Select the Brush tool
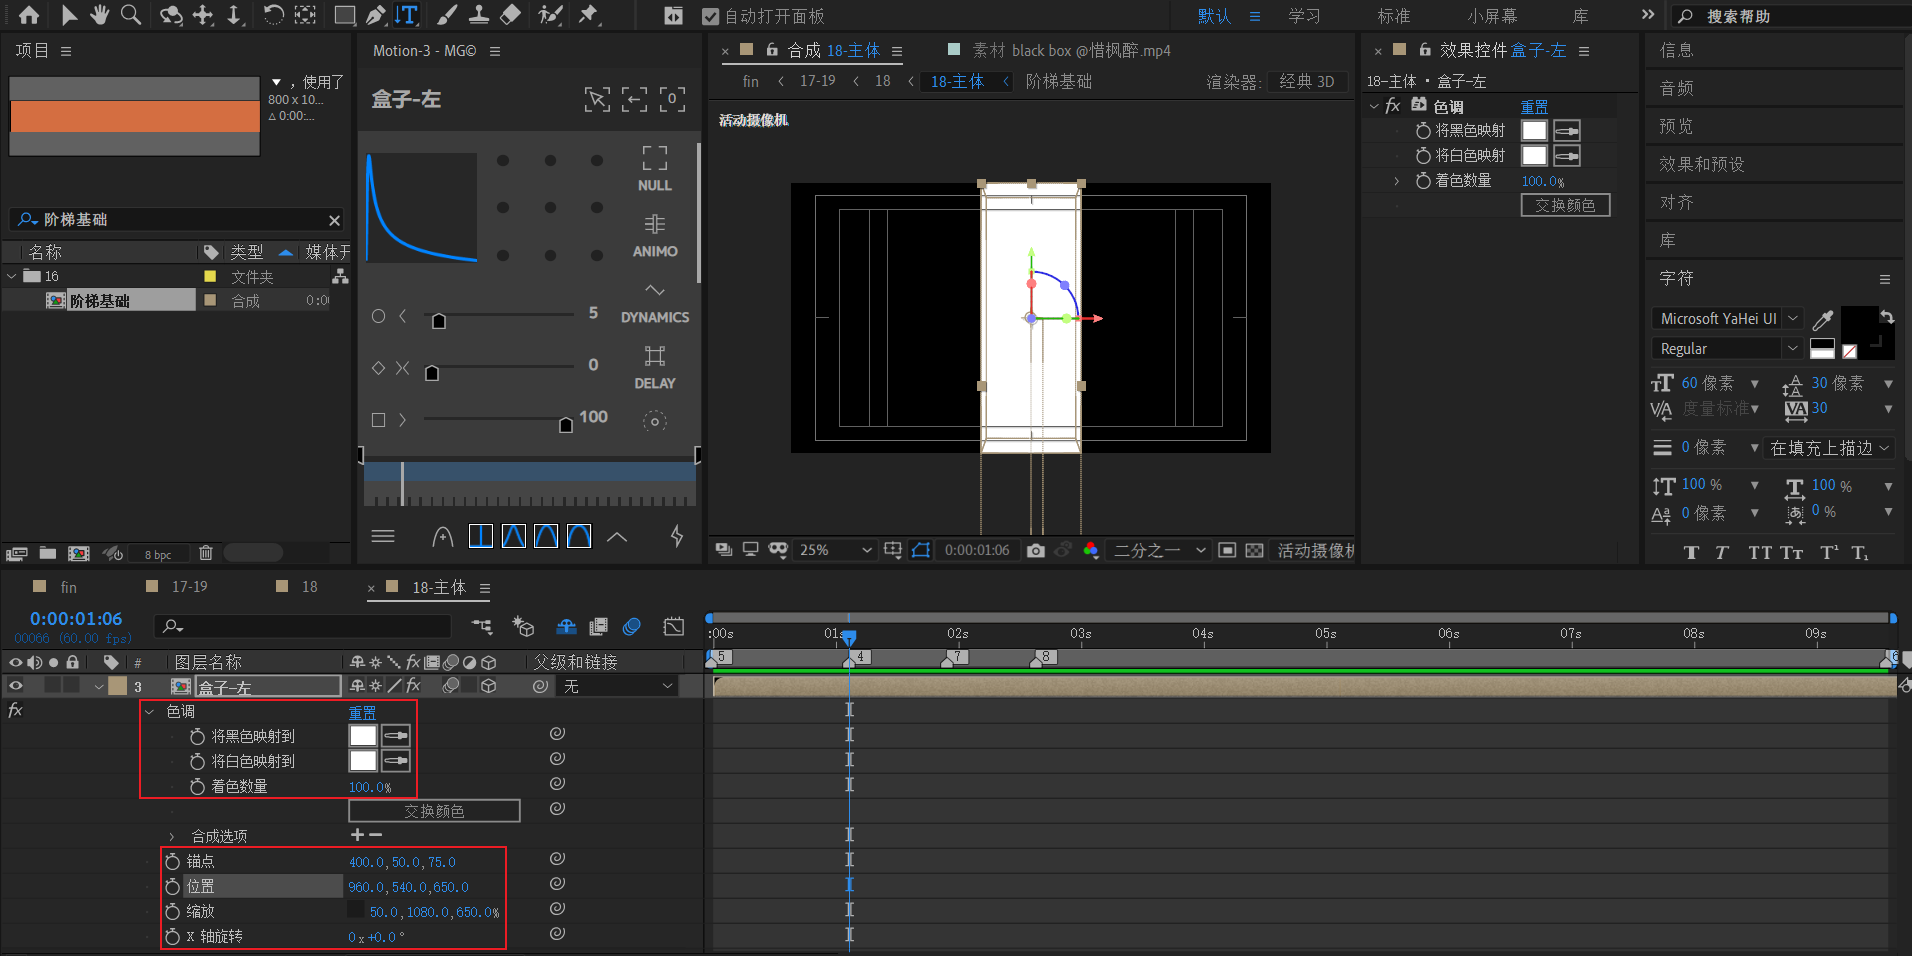 click(x=447, y=15)
